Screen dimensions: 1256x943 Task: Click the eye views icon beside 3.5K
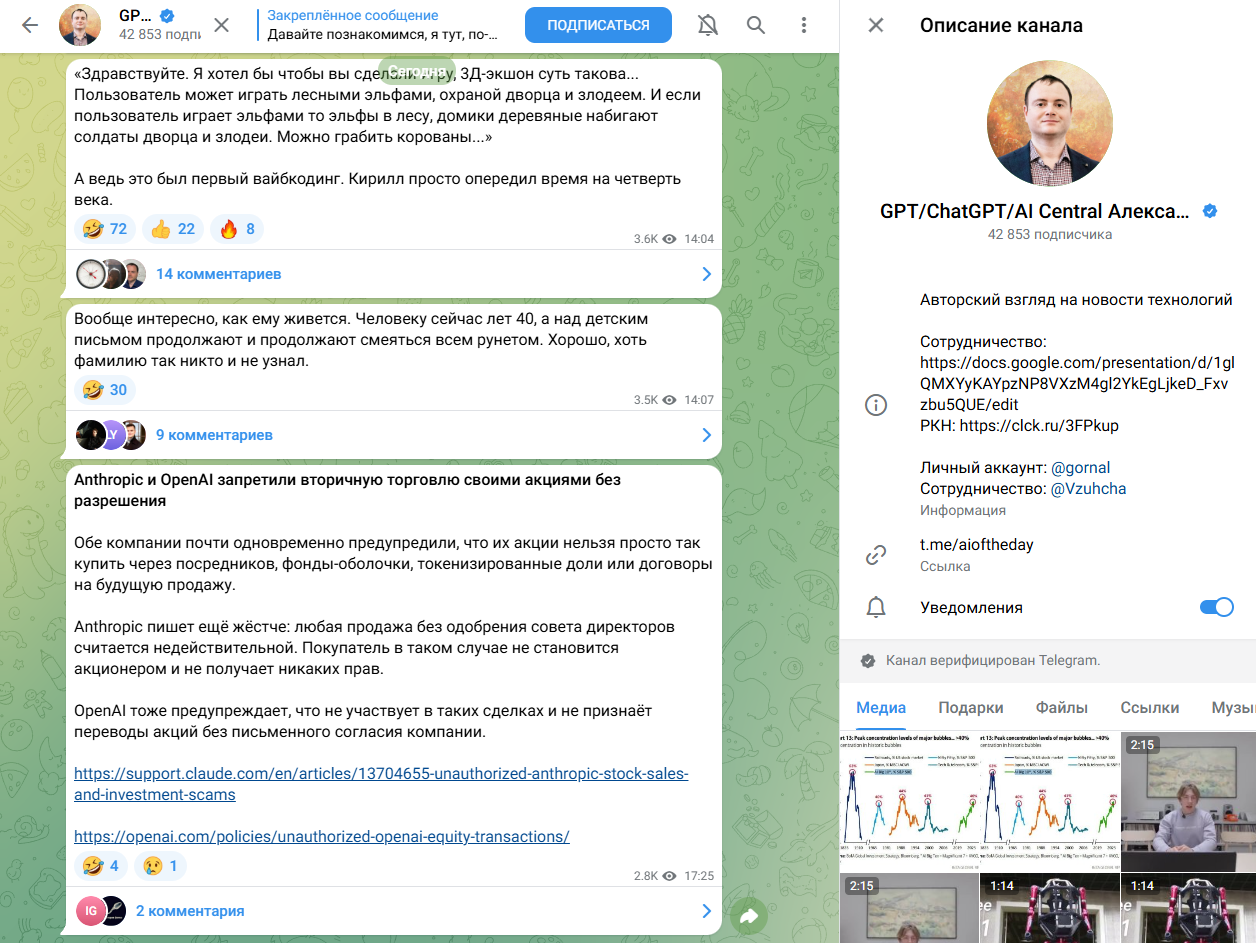670,400
